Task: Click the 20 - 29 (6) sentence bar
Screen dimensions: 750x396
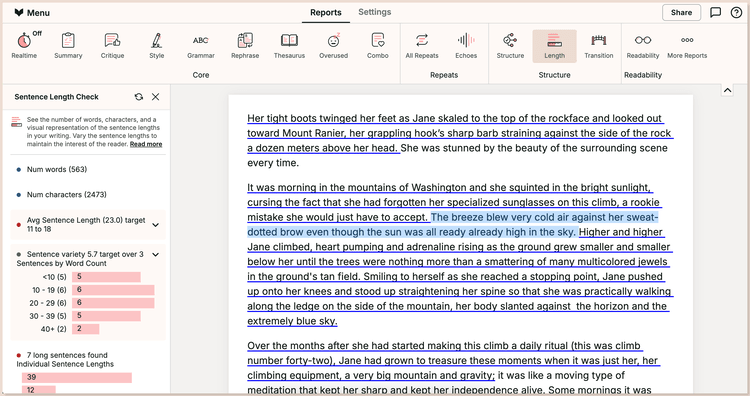Action: pyautogui.click(x=113, y=303)
